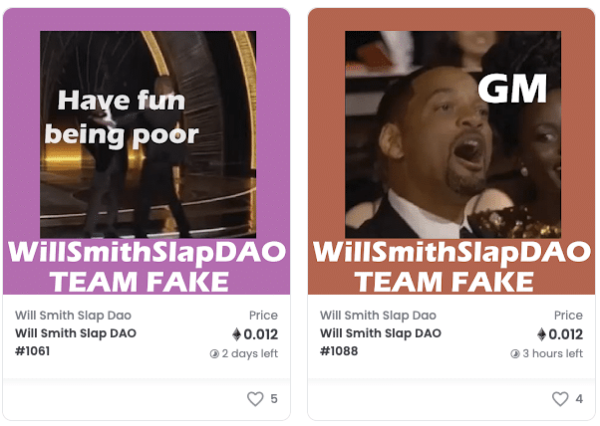Viewport: 600px width, 426px height.
Task: Click WillSmithSlapDAO banner on orange card
Action: (x=452, y=253)
